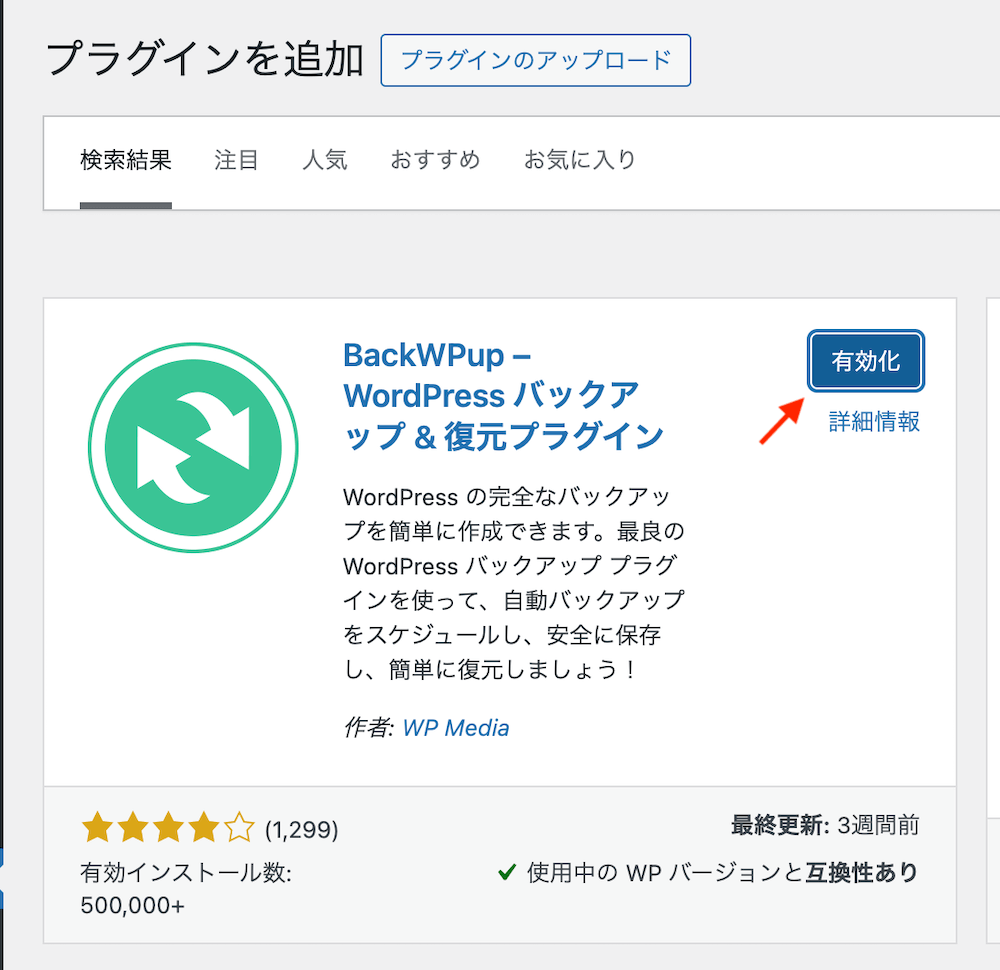Activate the plugin with the 有効化 button
1000x970 pixels.
click(865, 361)
